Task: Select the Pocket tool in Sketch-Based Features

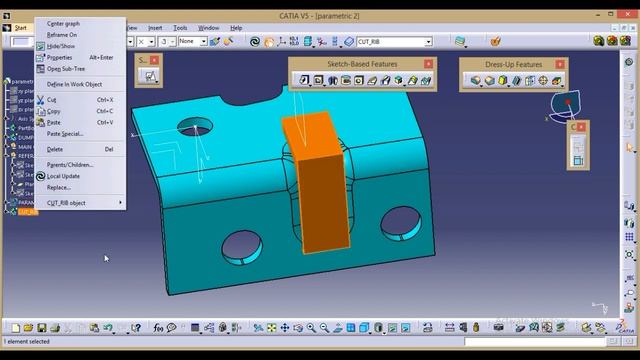Action: [x=318, y=80]
